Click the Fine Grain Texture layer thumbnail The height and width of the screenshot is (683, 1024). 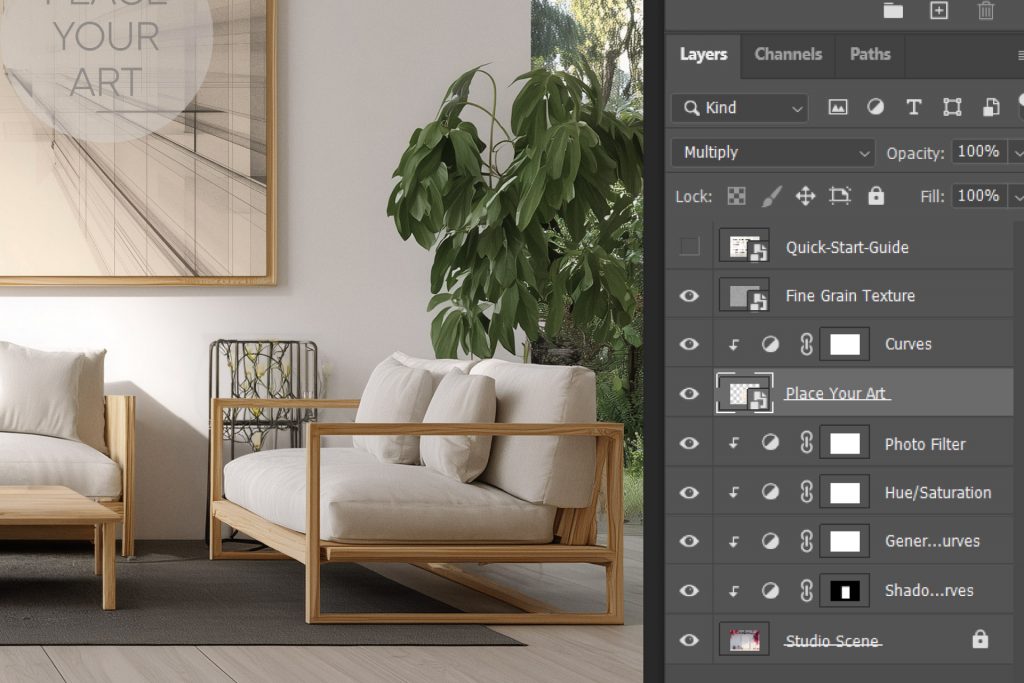pos(744,296)
